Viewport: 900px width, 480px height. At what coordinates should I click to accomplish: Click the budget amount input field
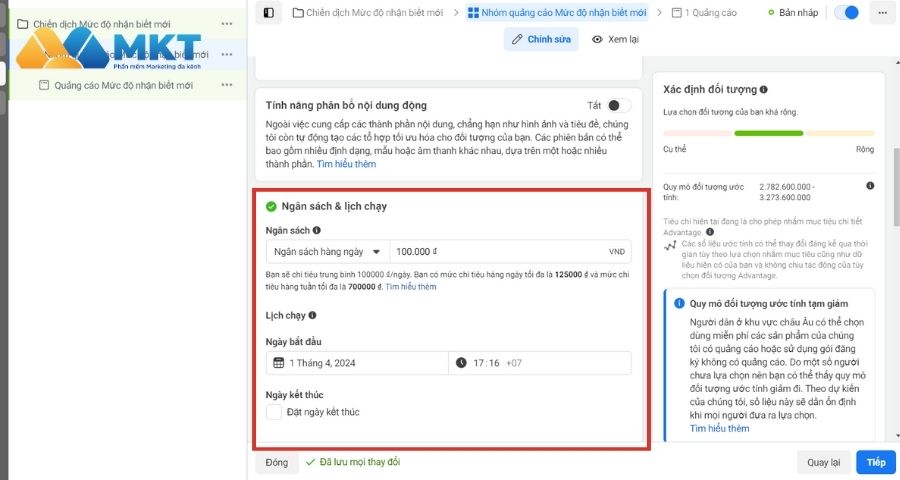click(495, 252)
